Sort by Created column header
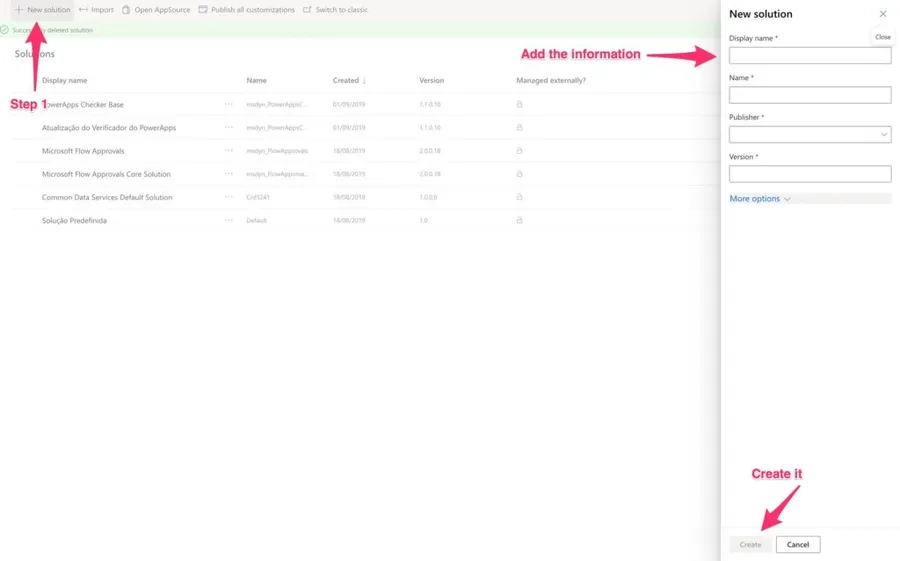 tap(346, 80)
